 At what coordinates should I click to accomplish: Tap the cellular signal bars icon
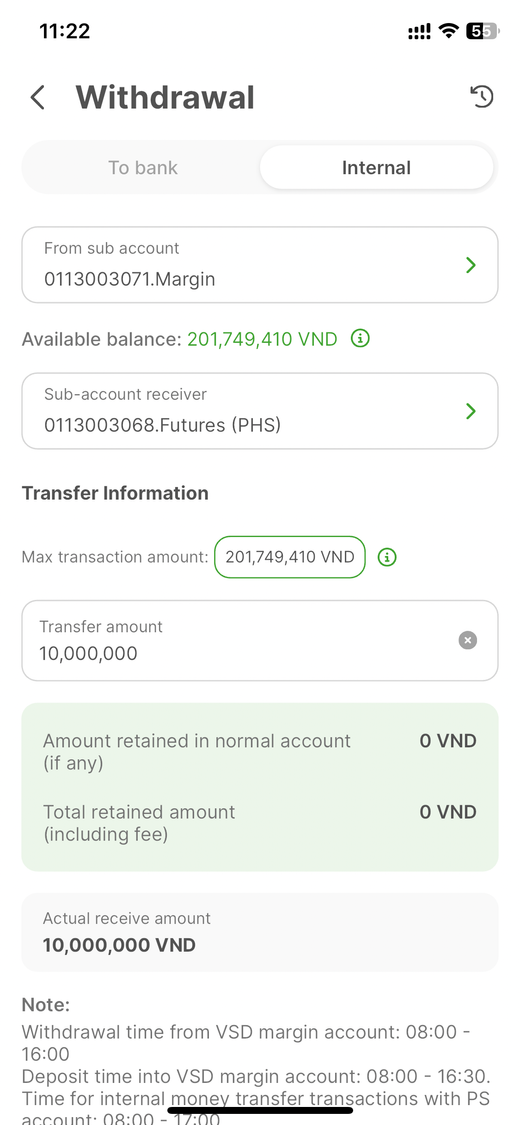click(x=420, y=31)
